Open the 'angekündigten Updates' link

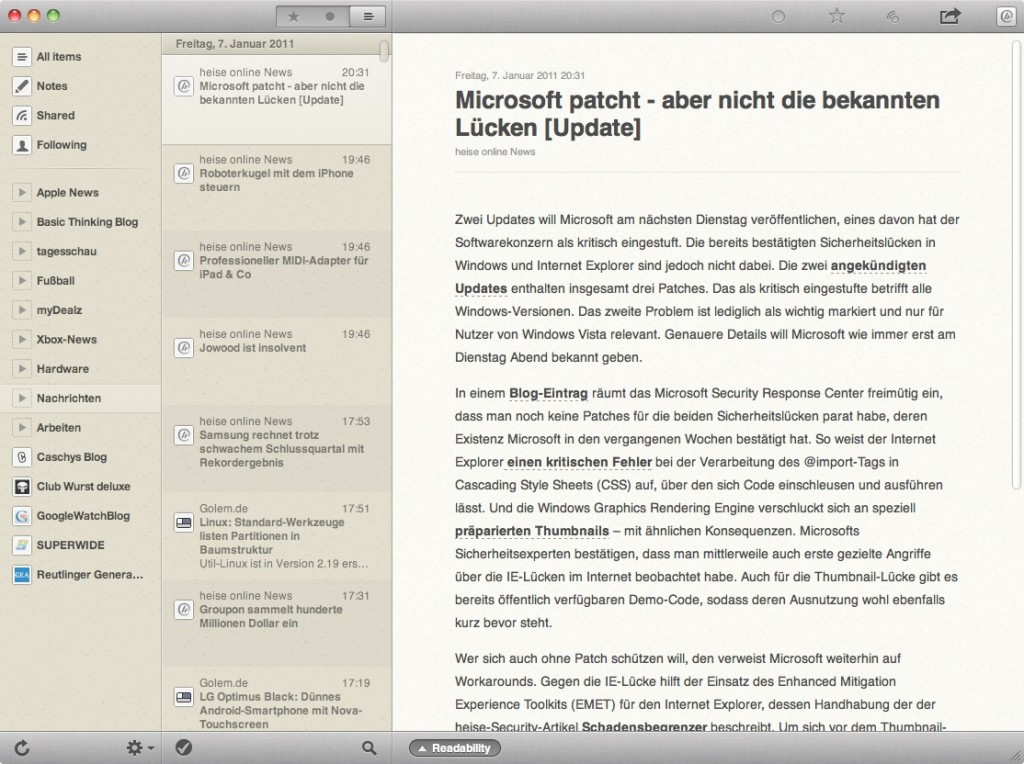(x=878, y=266)
